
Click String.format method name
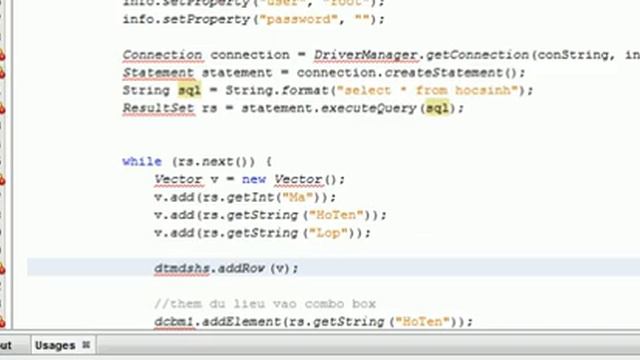(x=304, y=91)
